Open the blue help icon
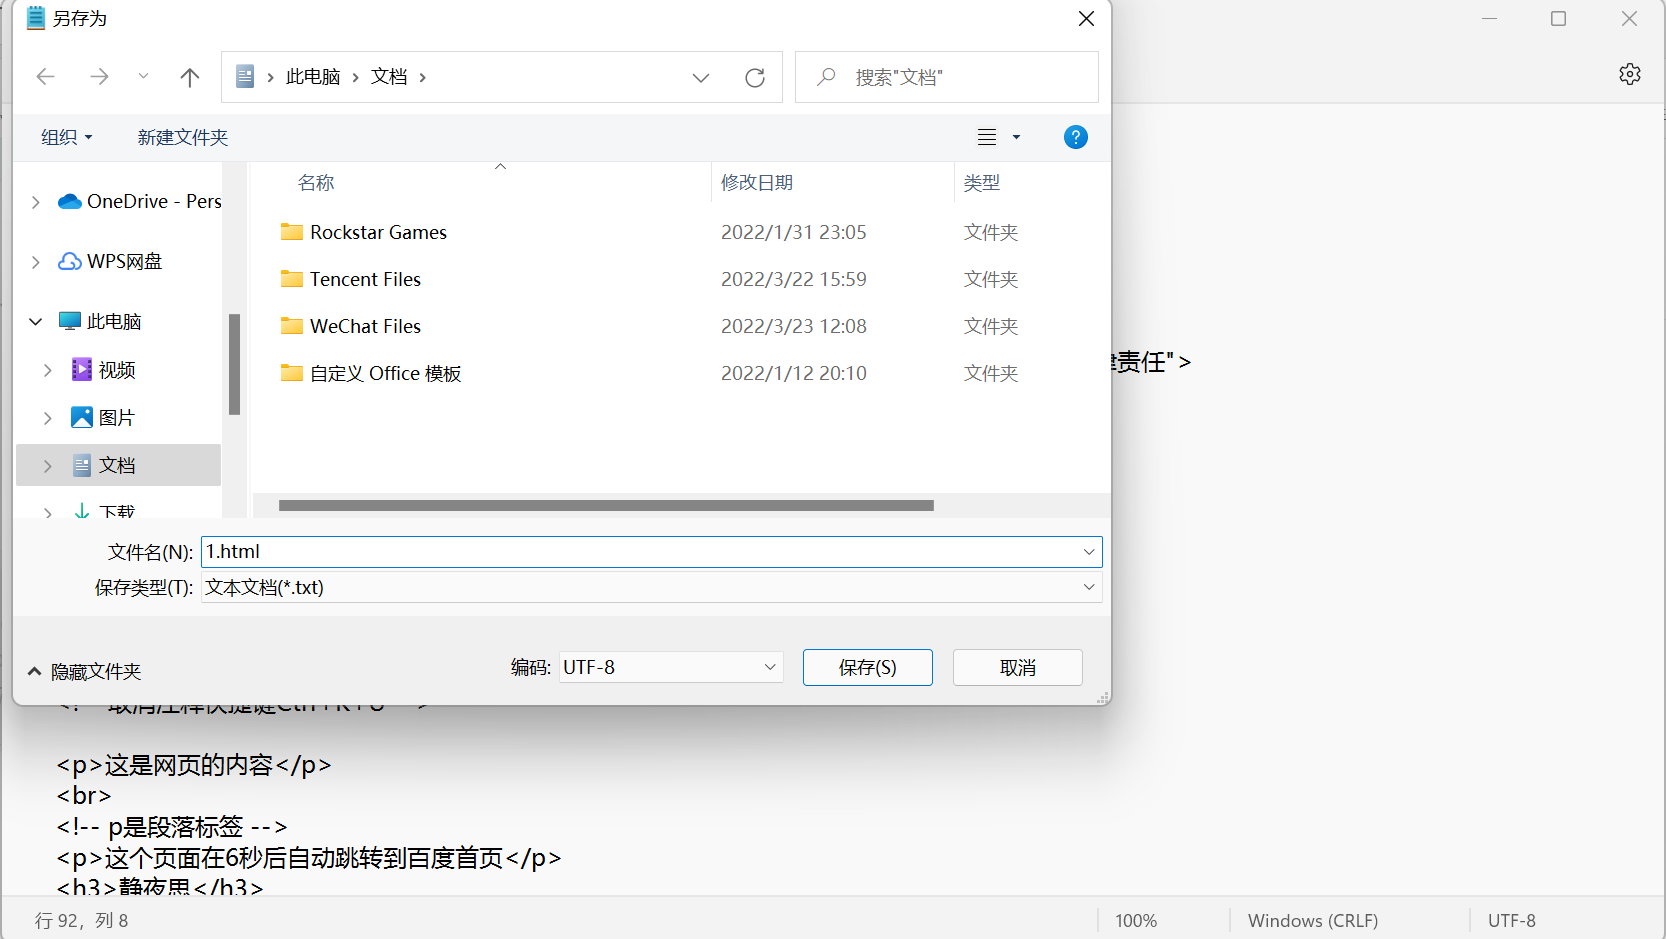The image size is (1666, 939). tap(1076, 137)
